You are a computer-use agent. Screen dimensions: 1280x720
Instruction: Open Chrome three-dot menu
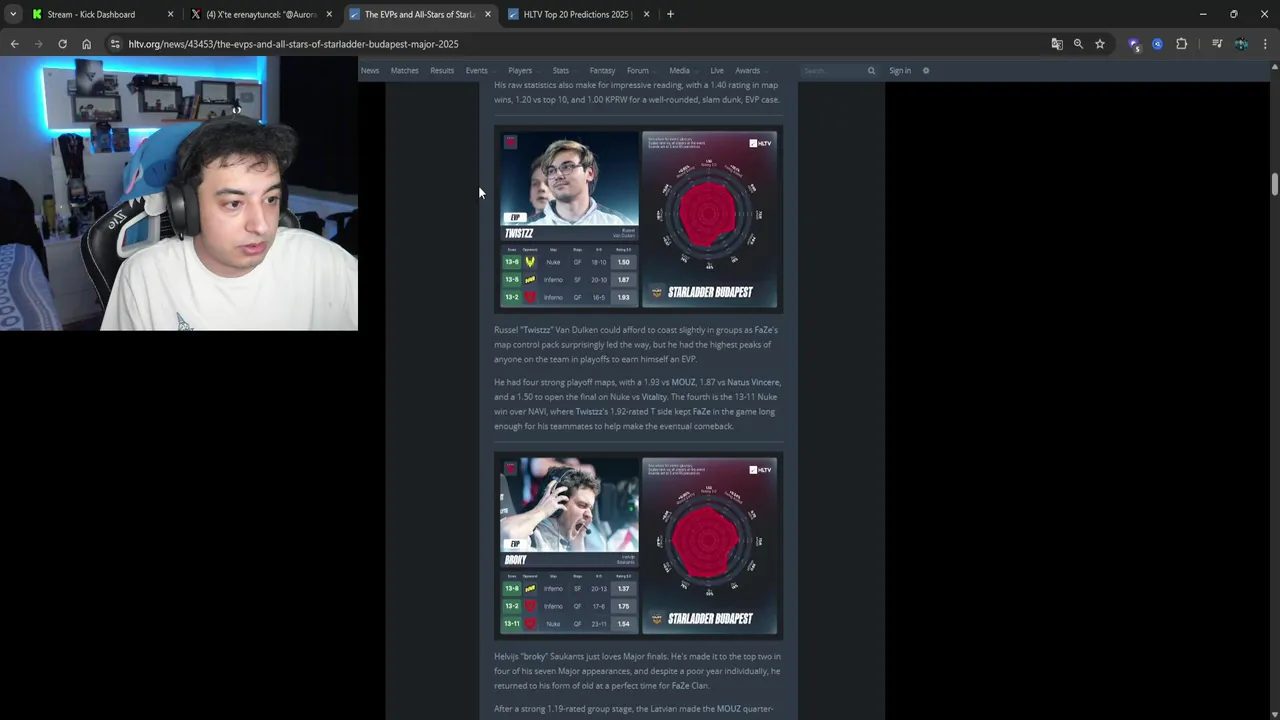[x=1265, y=44]
